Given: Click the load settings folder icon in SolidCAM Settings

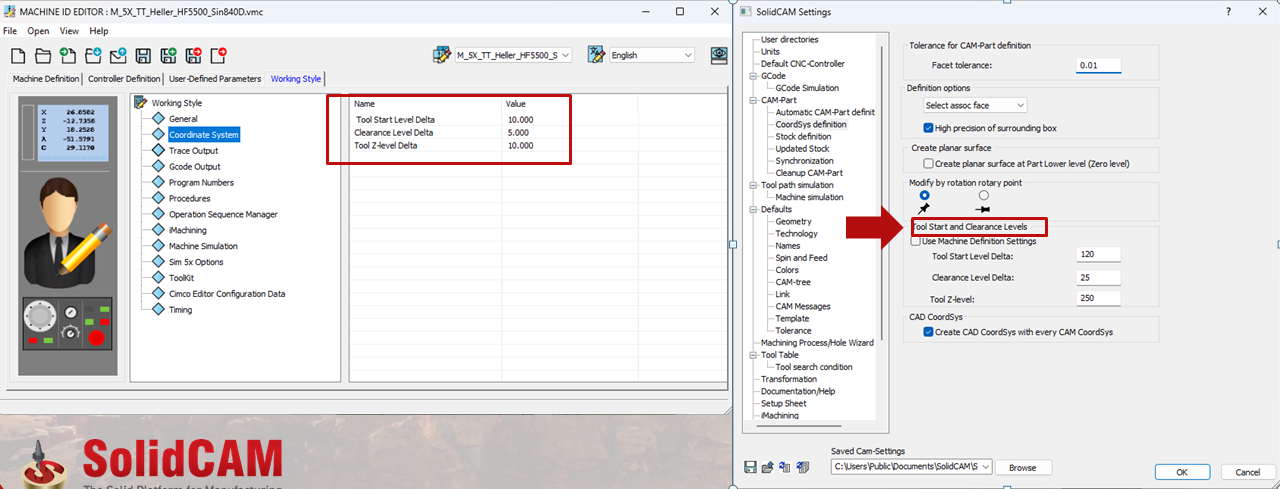Looking at the screenshot, I should (x=768, y=467).
